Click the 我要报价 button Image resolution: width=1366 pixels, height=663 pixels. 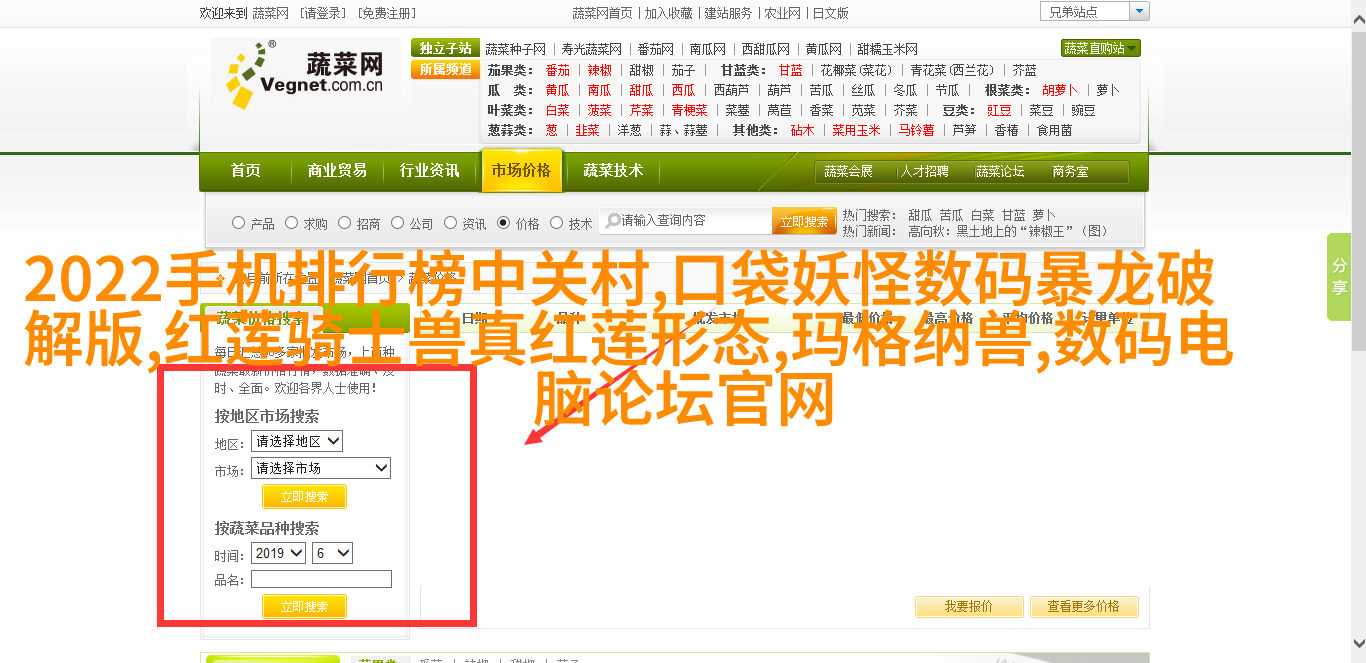(x=969, y=606)
